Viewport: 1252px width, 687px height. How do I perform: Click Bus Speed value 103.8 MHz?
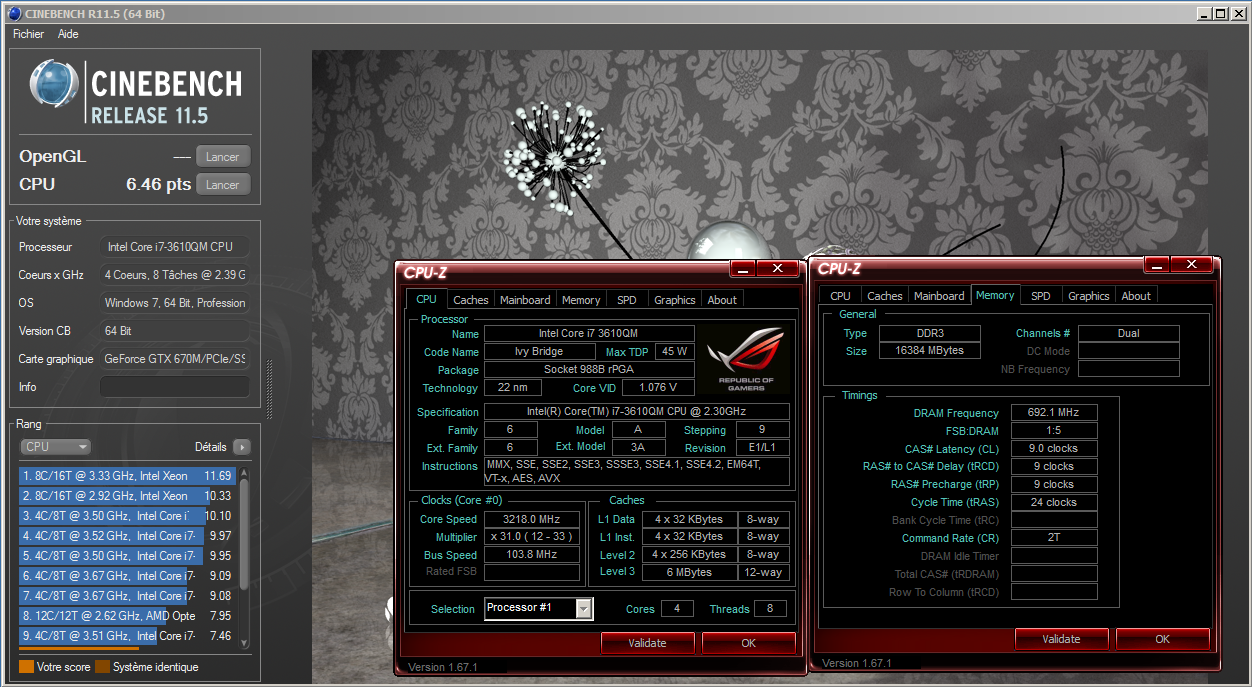point(532,555)
